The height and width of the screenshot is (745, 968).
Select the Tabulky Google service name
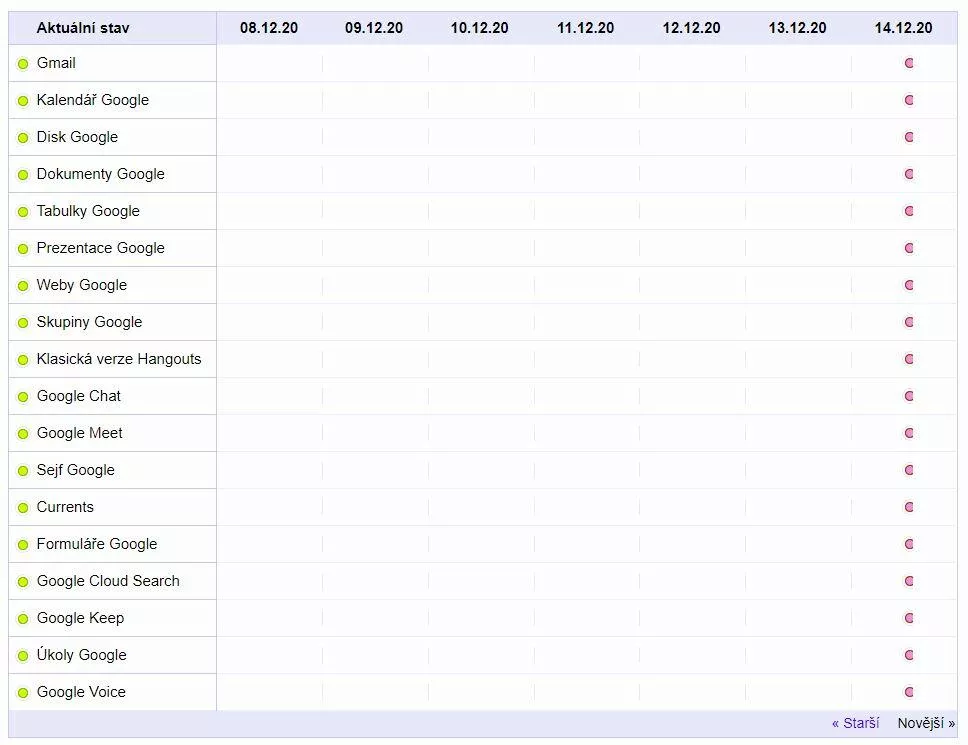tap(88, 211)
